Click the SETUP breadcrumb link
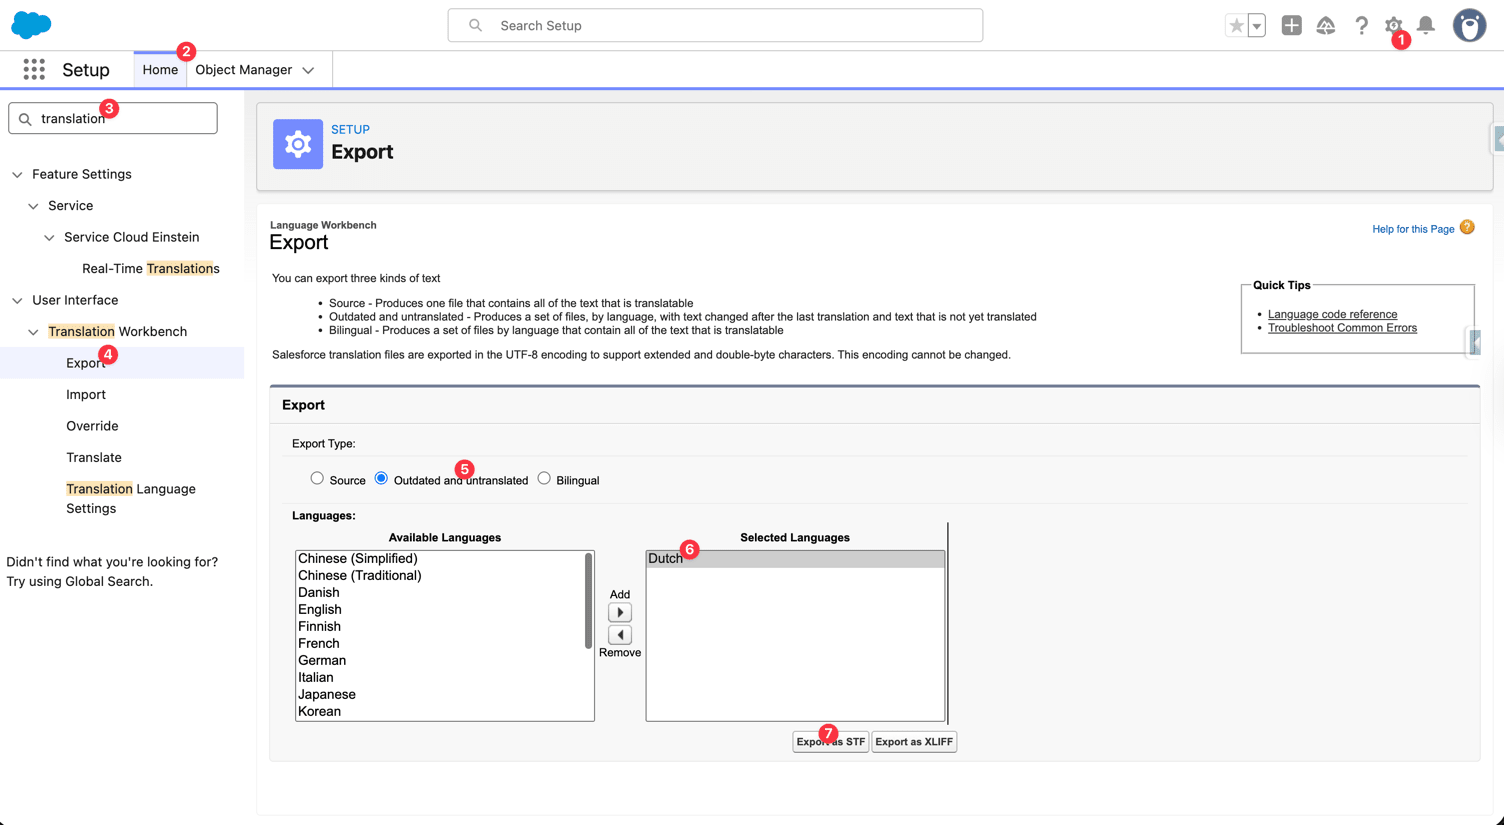 coord(350,129)
